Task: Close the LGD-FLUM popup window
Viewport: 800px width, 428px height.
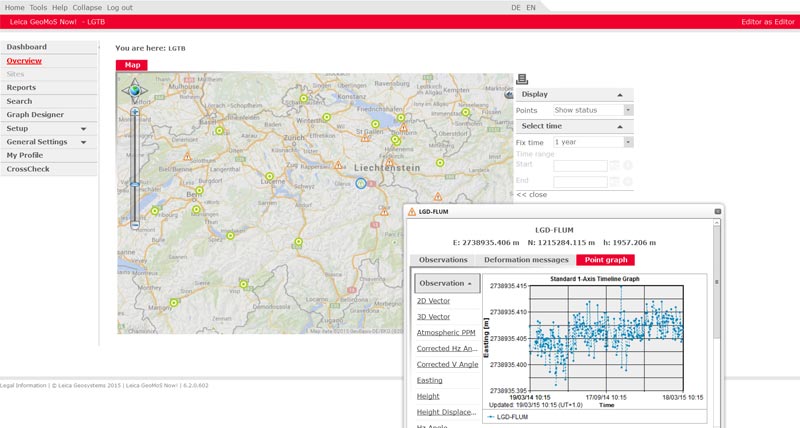Action: click(717, 212)
